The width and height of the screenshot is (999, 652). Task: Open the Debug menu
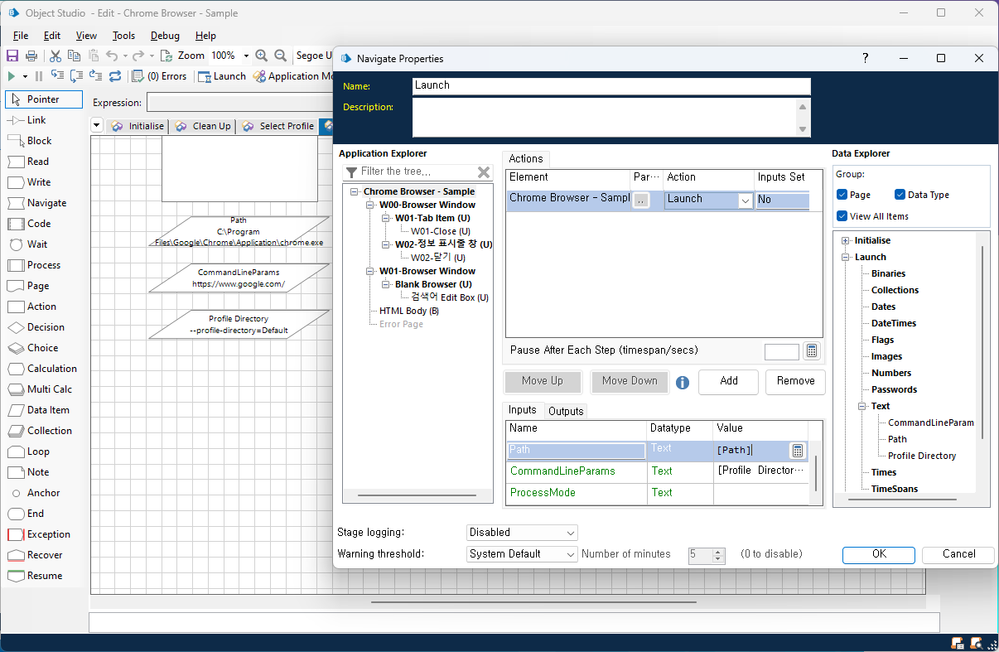coord(165,36)
